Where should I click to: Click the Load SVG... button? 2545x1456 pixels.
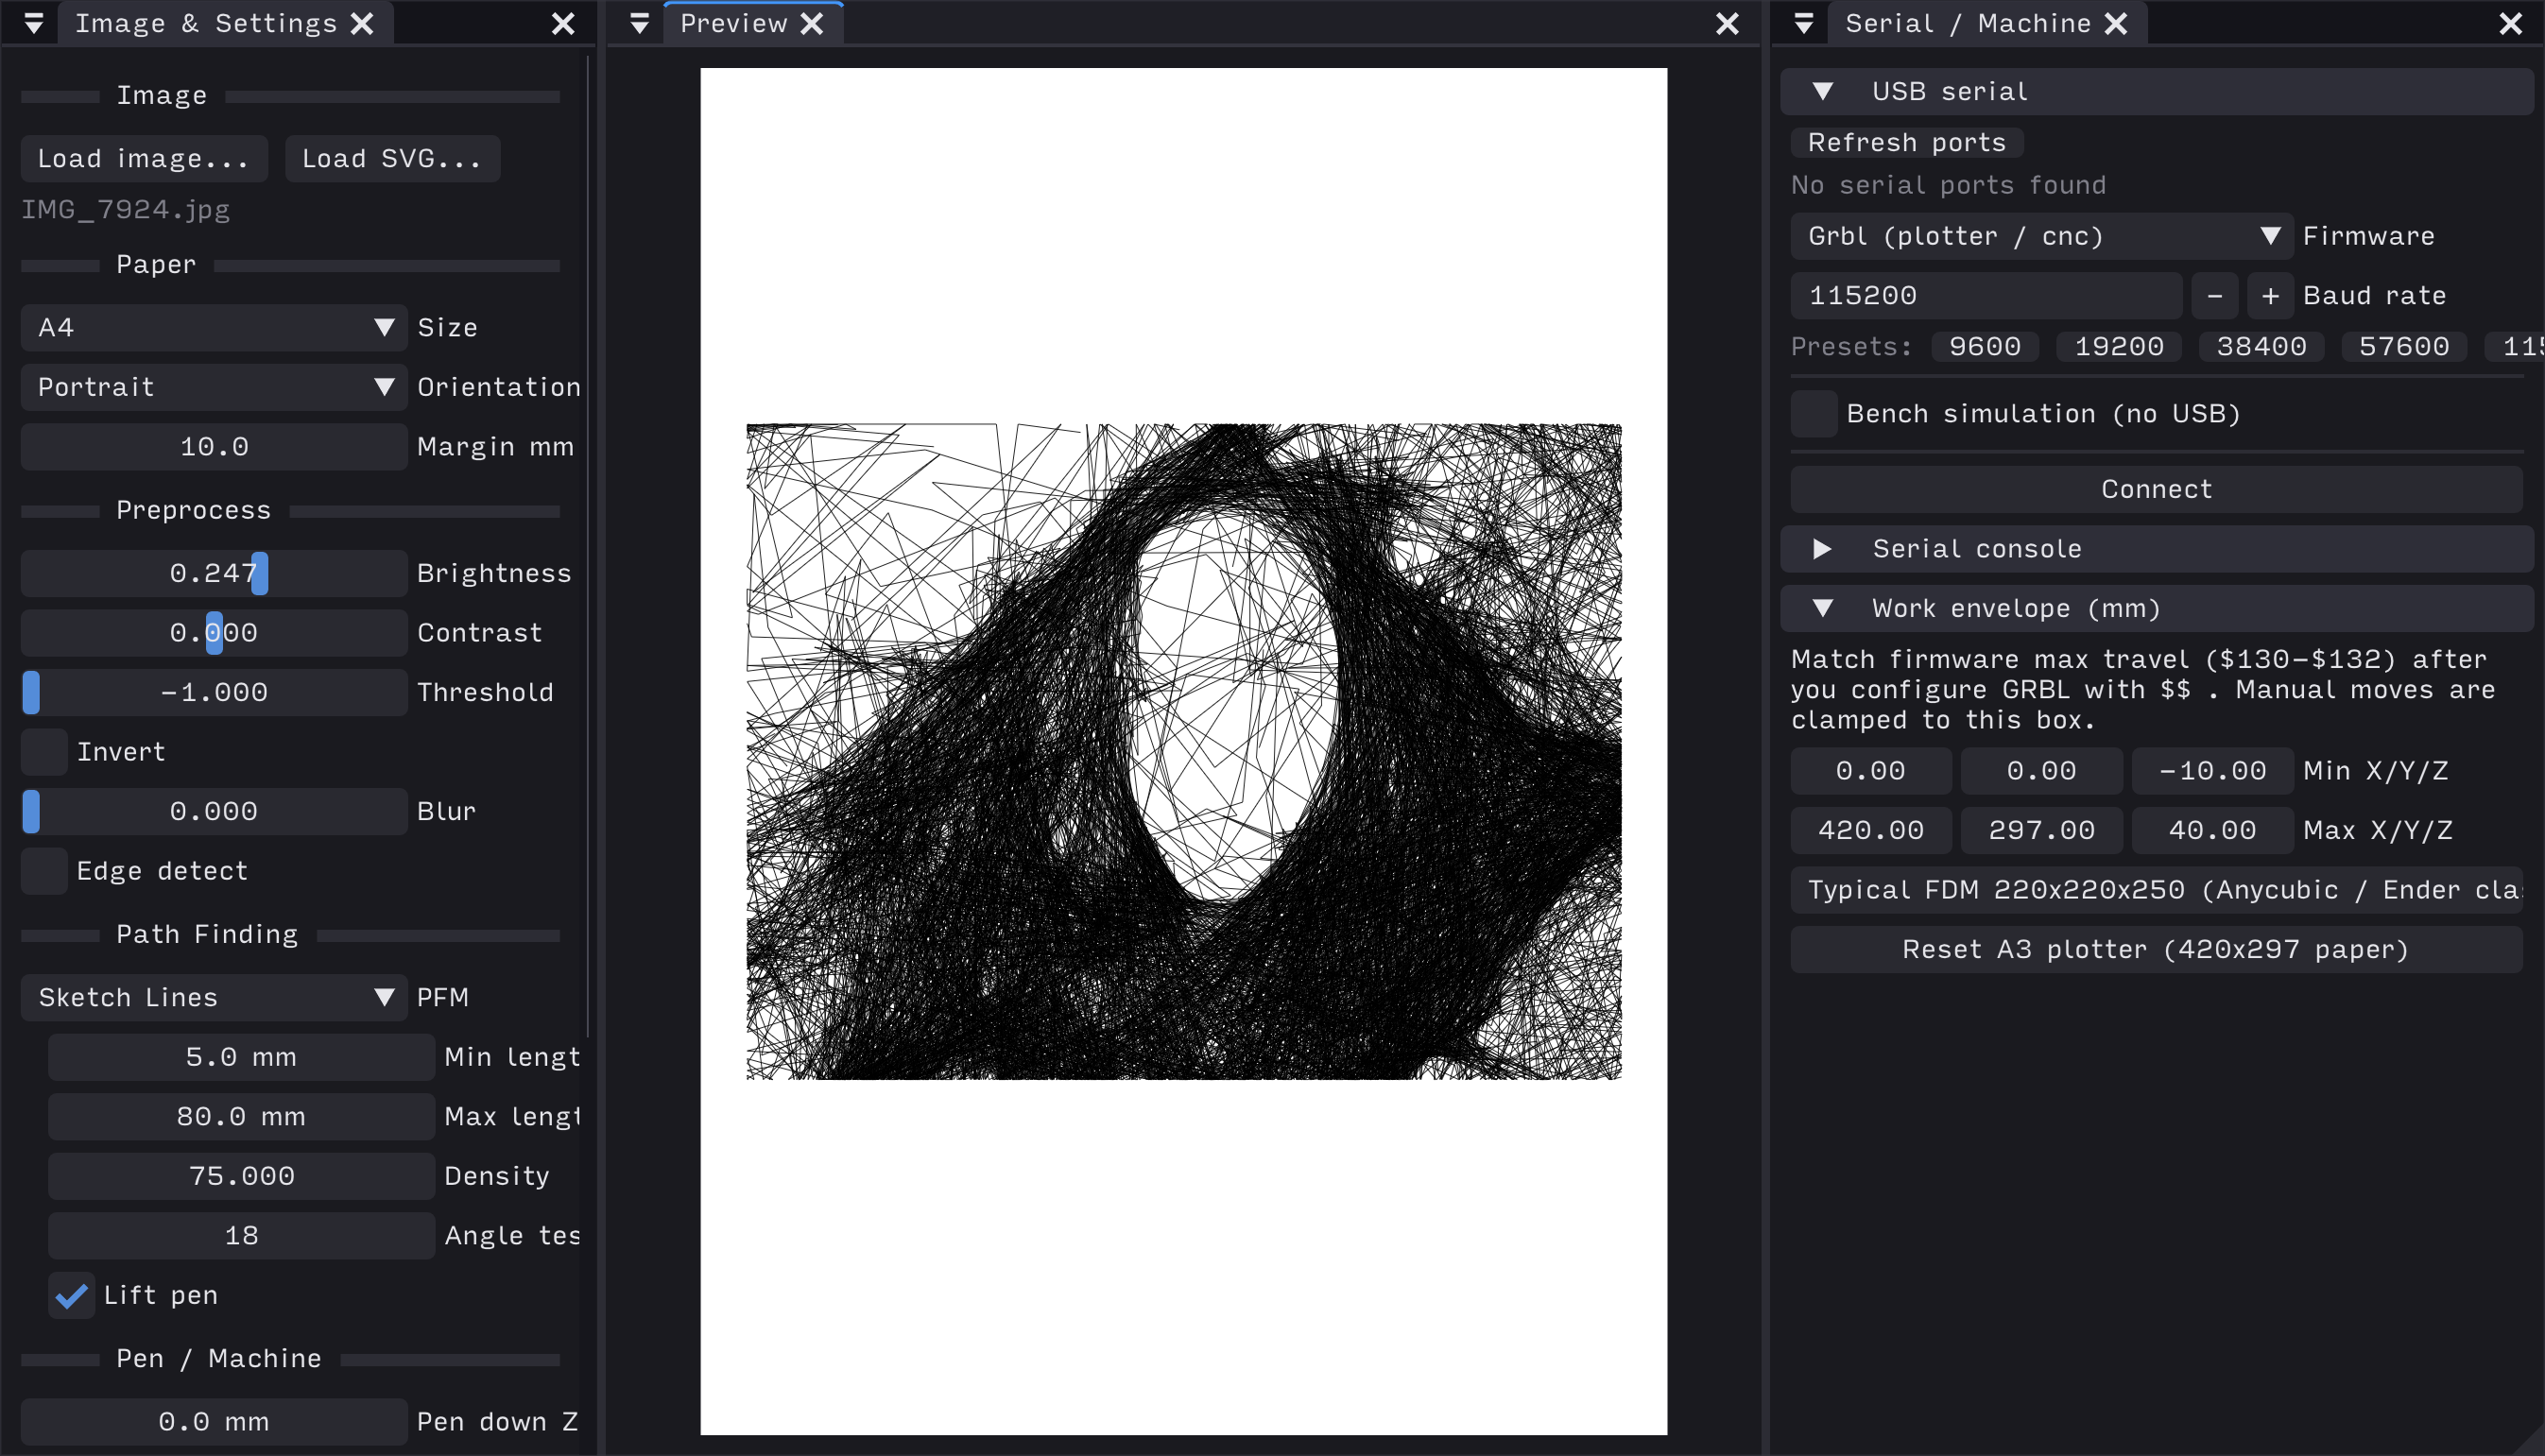(392, 159)
